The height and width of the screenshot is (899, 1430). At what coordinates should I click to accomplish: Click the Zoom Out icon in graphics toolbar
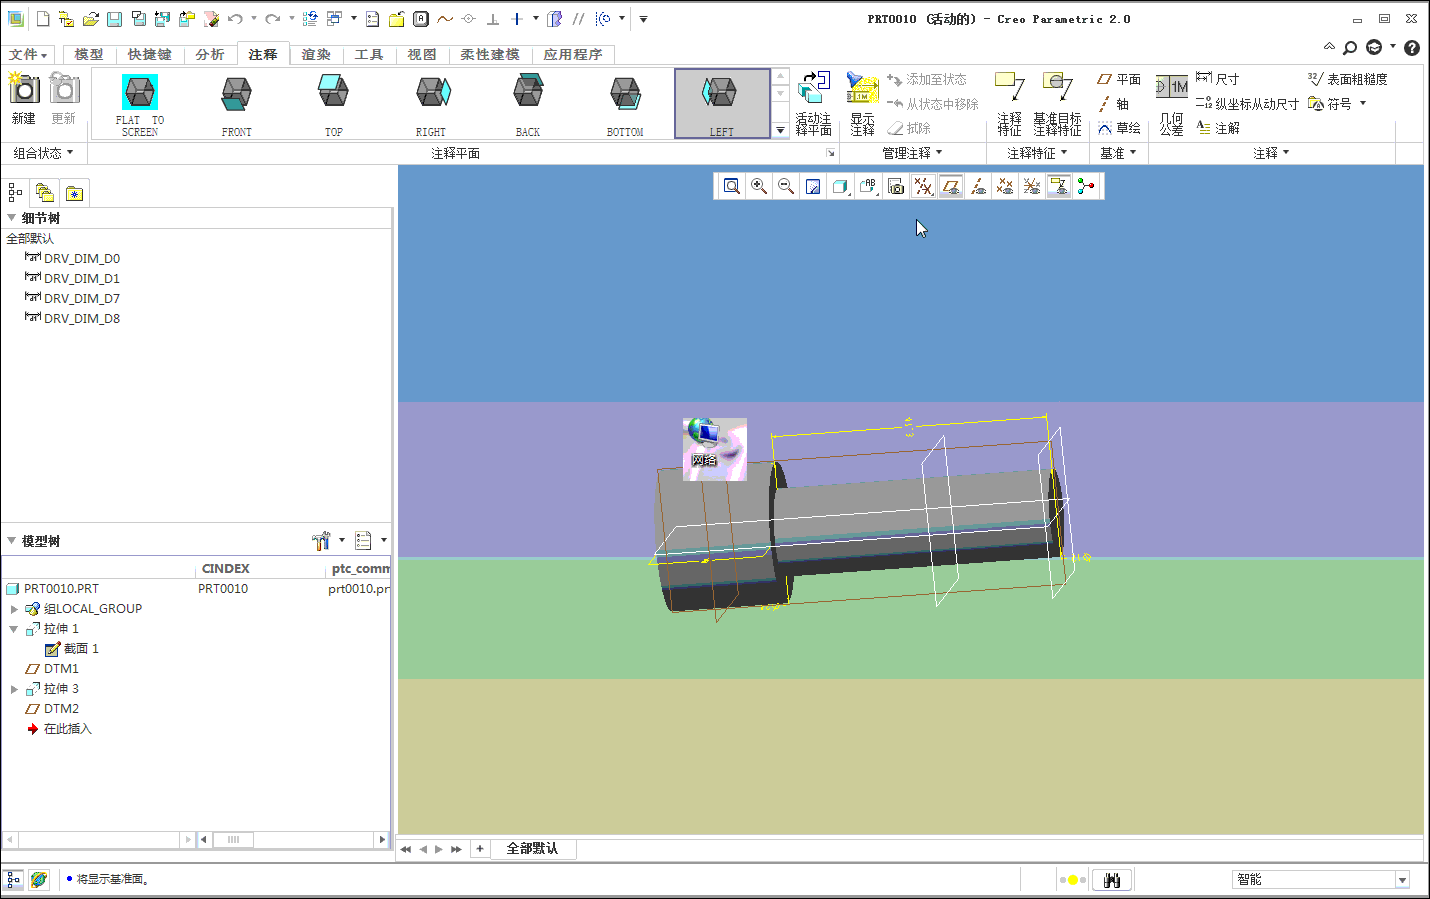coord(786,186)
